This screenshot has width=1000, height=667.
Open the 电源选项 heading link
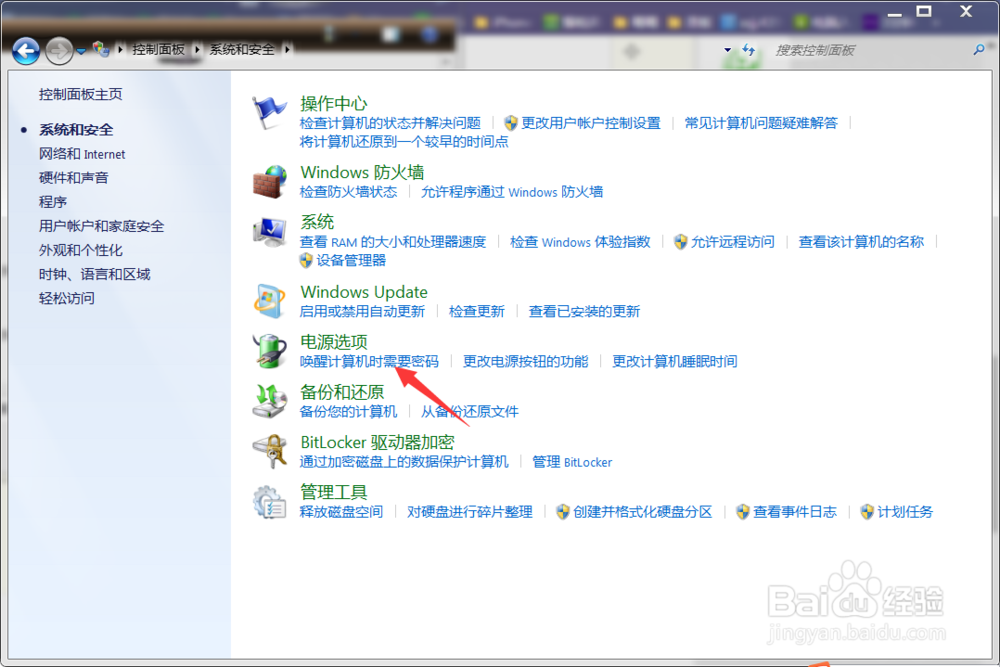click(334, 342)
